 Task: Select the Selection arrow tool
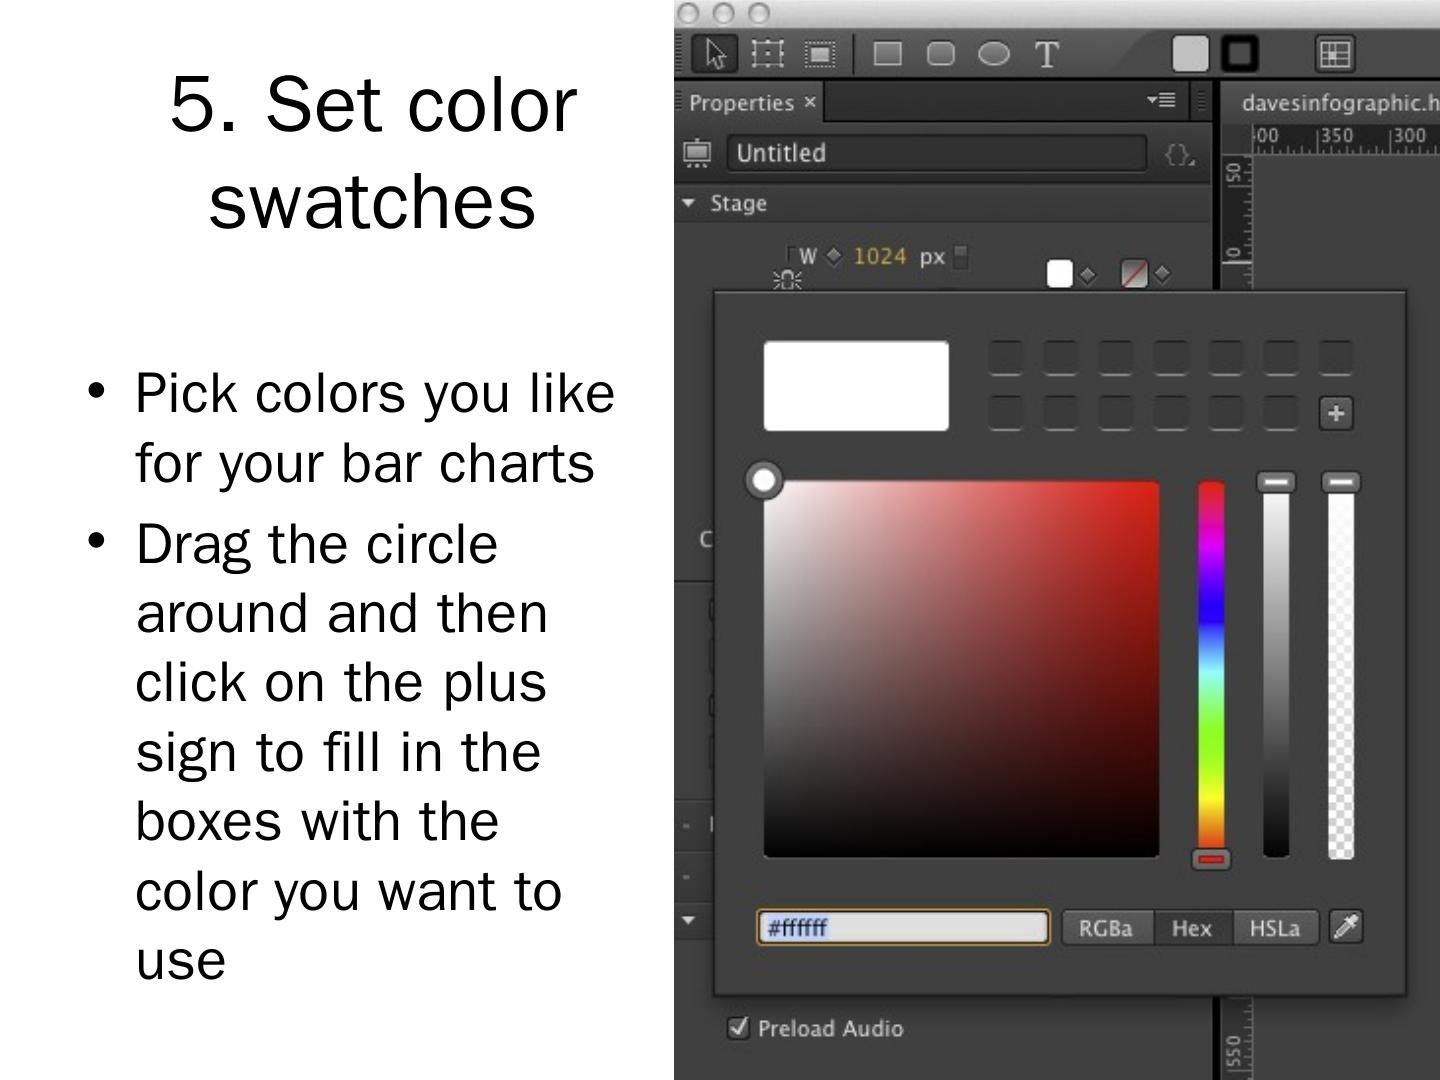tap(715, 53)
